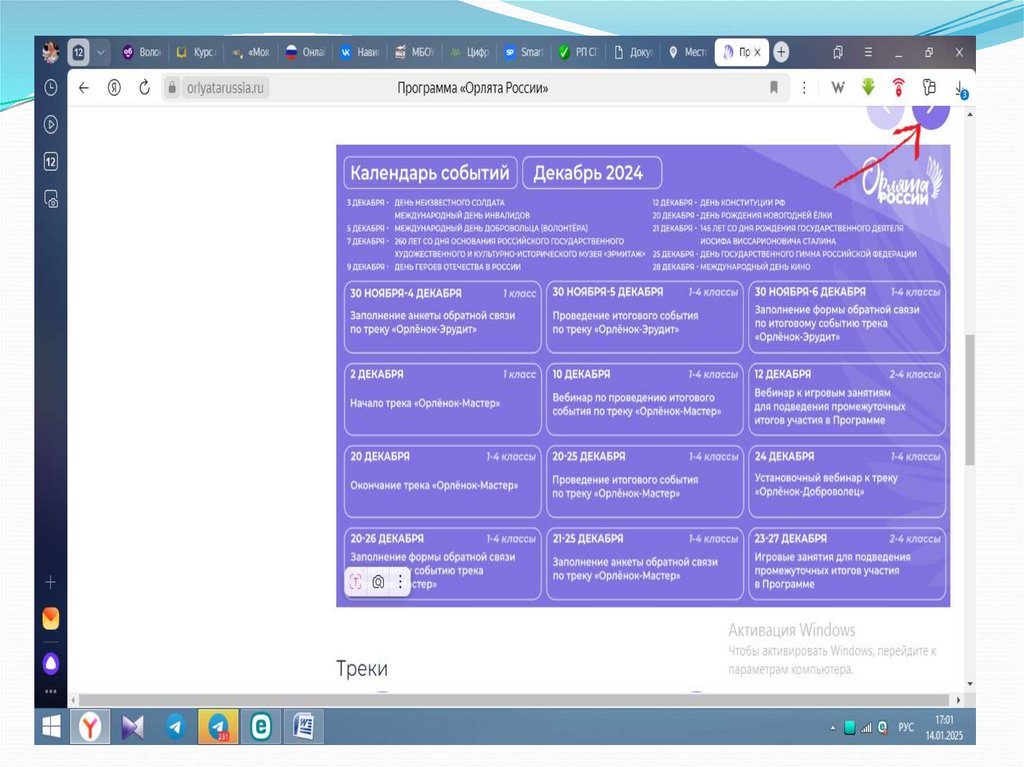The image size is (1024, 767).
Task: Open the Yandex Browser hamburger menu
Action: (868, 52)
